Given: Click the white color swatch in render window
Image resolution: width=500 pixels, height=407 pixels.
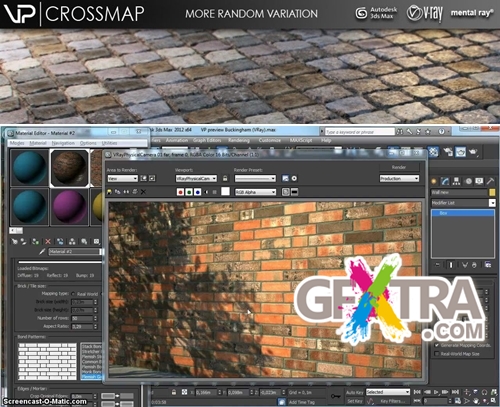Looking at the screenshot, I should pos(226,192).
